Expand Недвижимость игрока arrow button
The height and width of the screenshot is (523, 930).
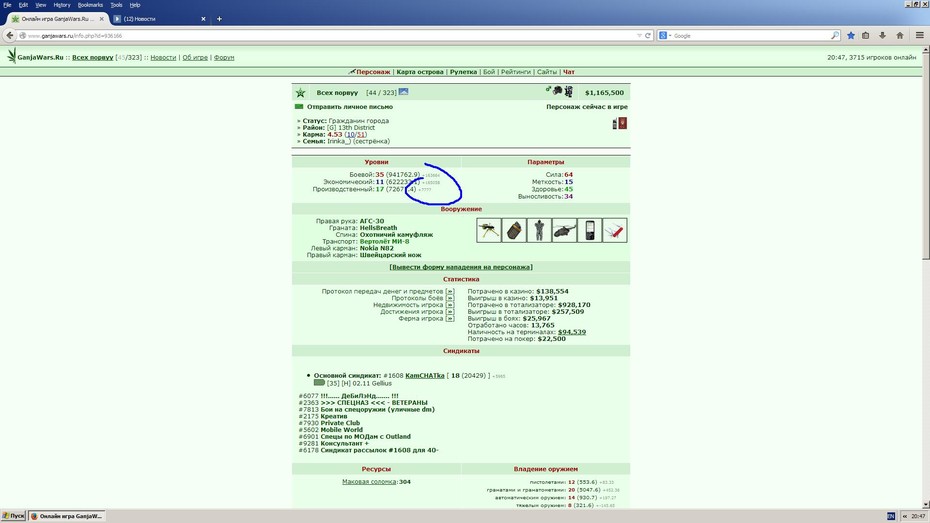click(450, 305)
